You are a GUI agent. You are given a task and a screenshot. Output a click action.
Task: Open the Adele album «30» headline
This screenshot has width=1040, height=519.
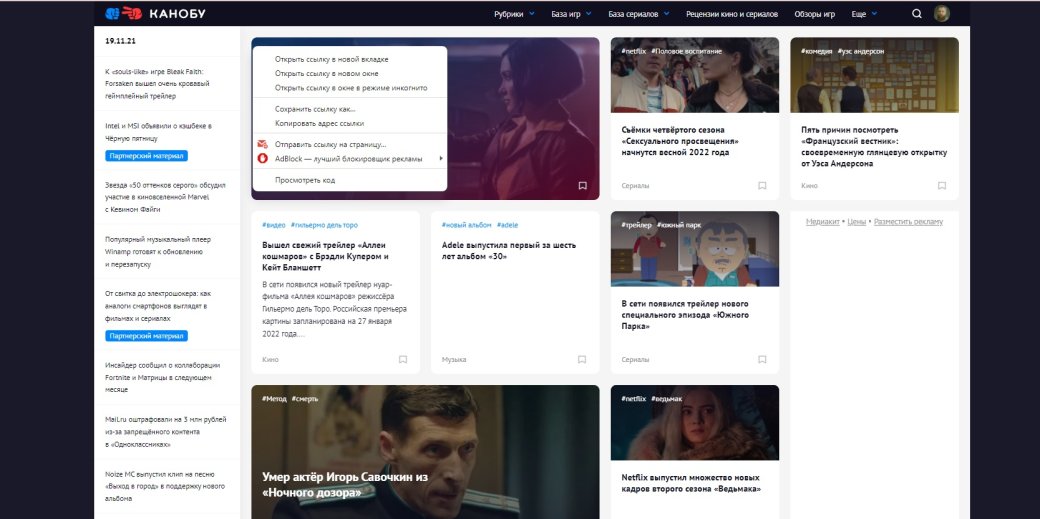click(x=509, y=250)
